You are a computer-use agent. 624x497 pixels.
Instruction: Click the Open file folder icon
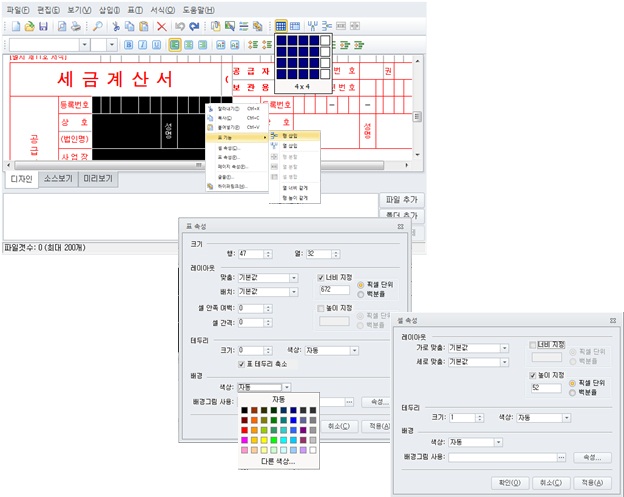(x=29, y=26)
